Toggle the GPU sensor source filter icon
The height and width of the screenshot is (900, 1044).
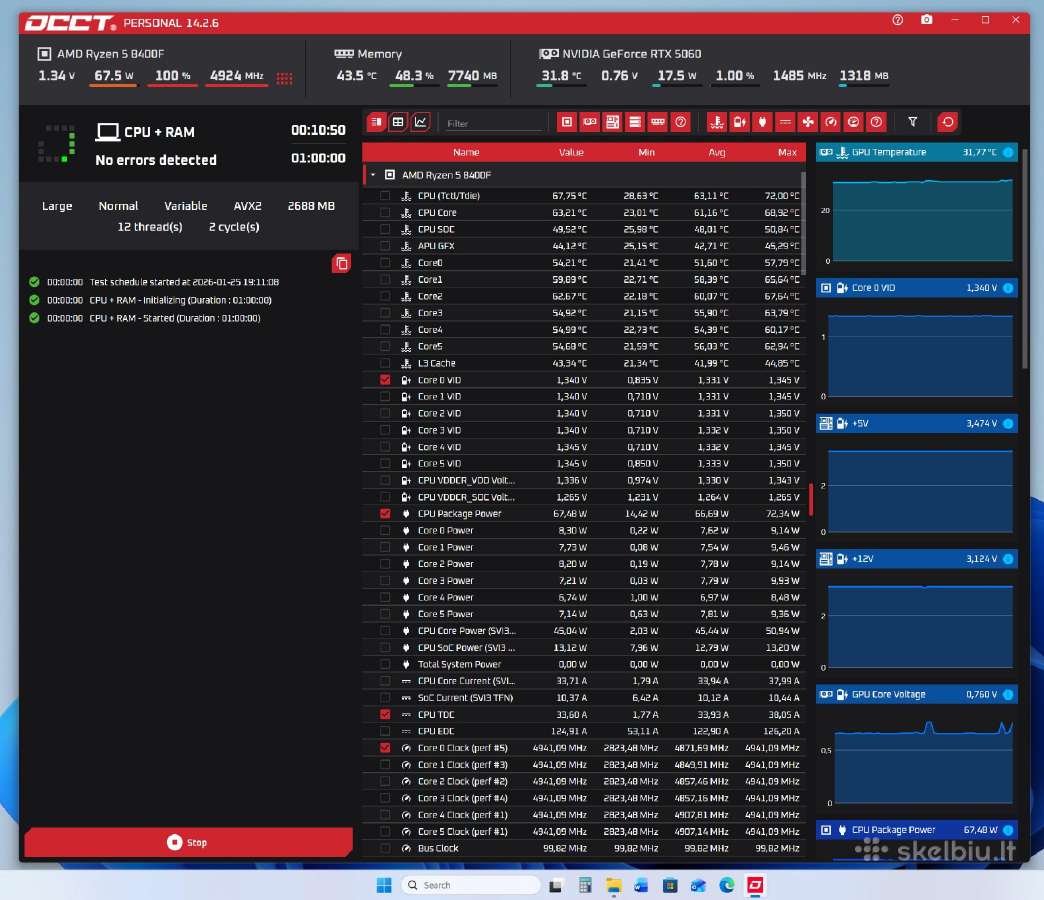point(590,122)
